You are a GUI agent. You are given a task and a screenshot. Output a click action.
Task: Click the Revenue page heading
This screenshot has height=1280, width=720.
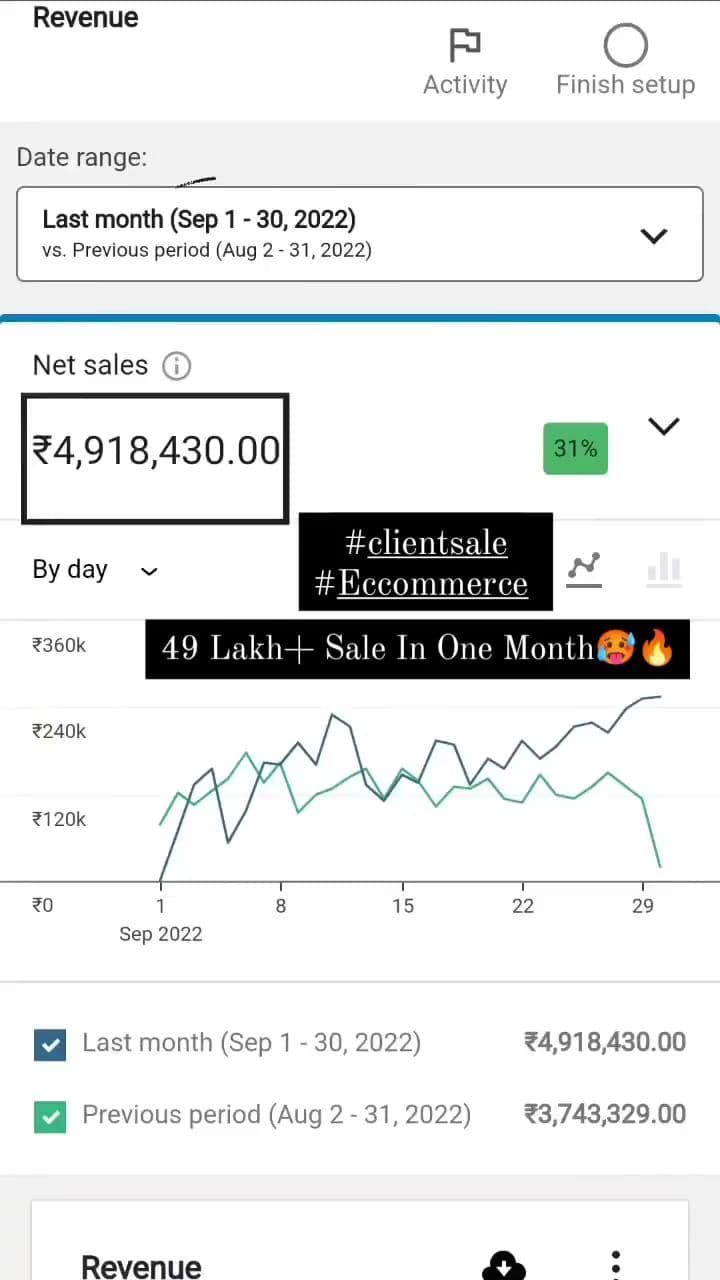(86, 17)
